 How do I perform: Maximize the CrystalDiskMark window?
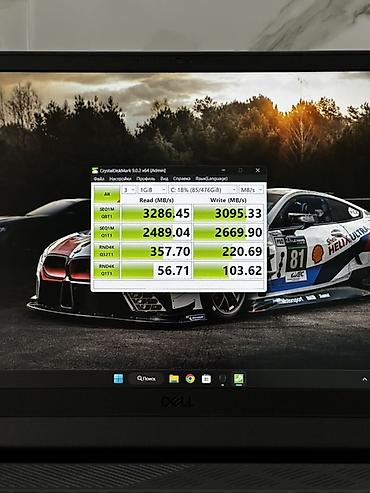[x=240, y=170]
